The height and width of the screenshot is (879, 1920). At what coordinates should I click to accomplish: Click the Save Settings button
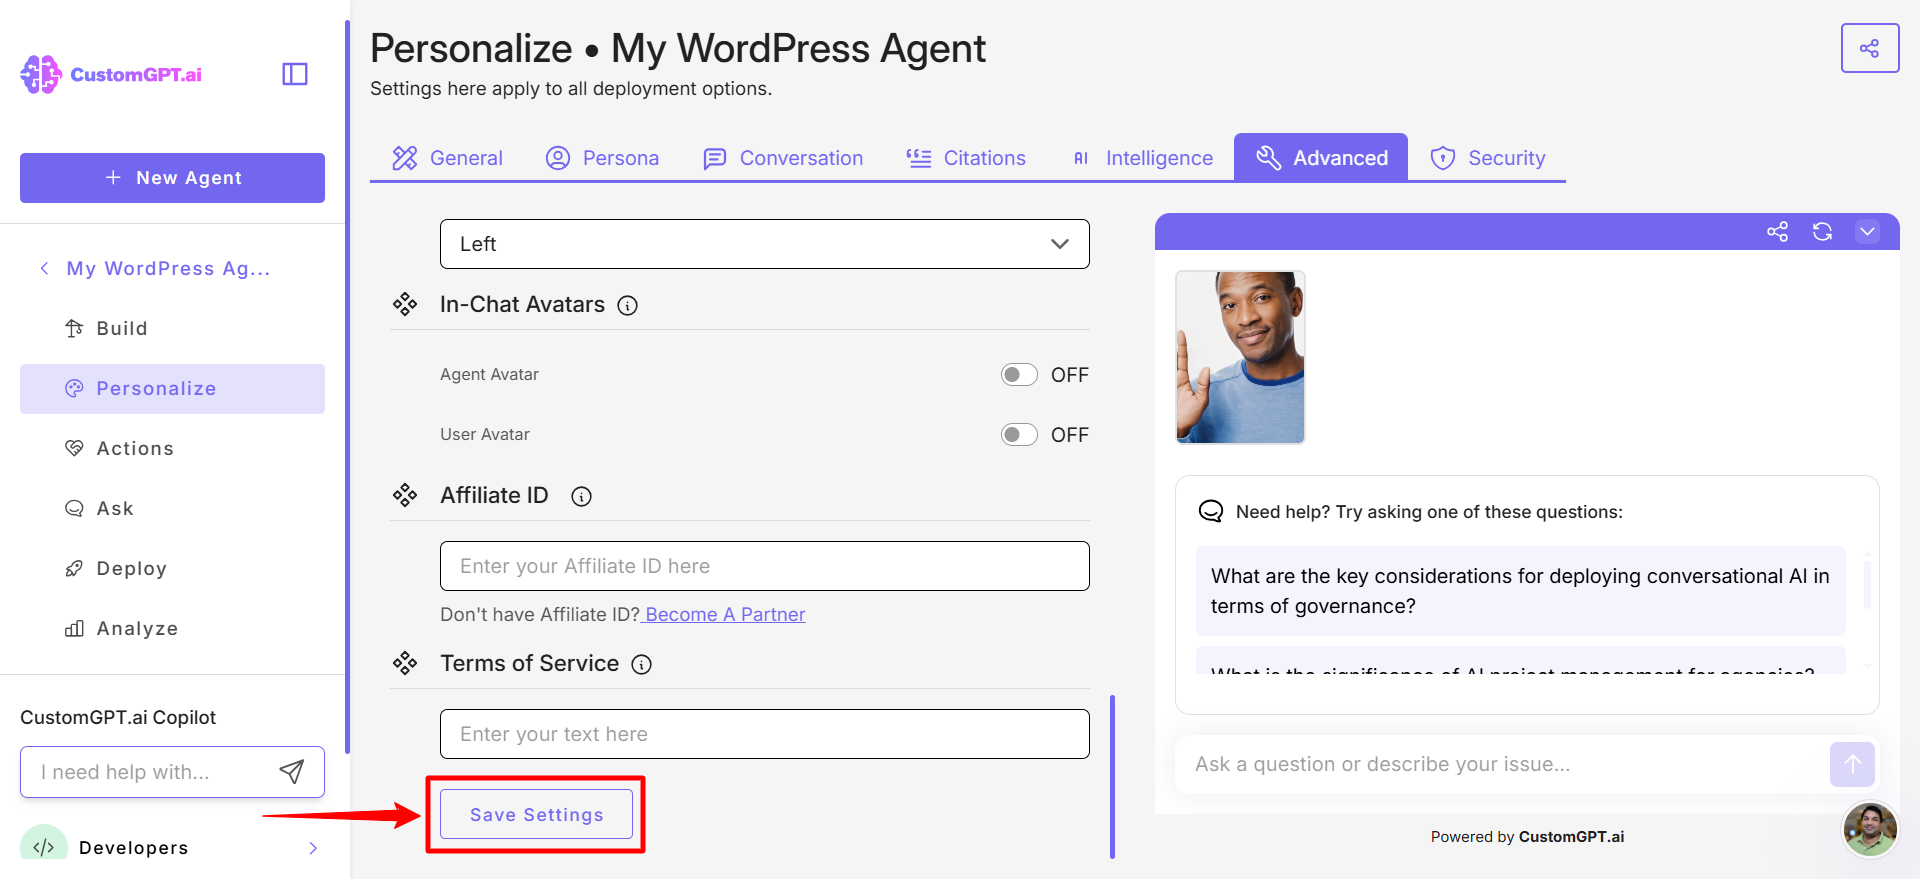point(537,814)
